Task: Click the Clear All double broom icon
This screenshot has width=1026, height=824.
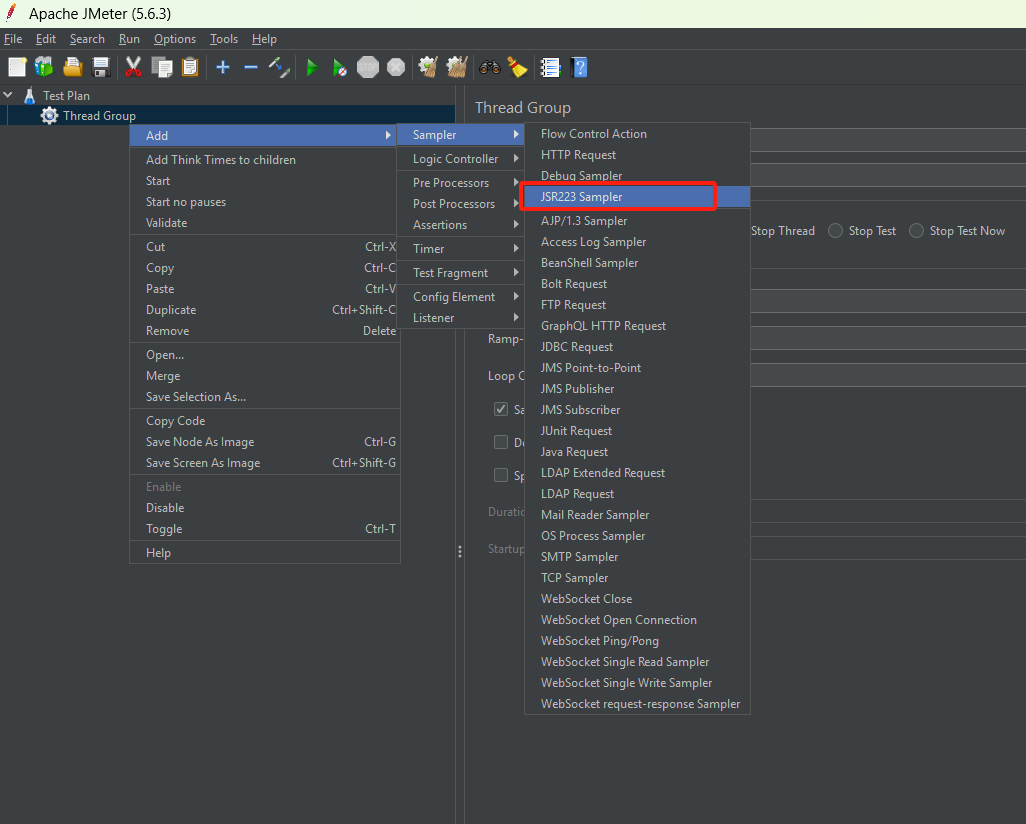Action: coord(457,67)
